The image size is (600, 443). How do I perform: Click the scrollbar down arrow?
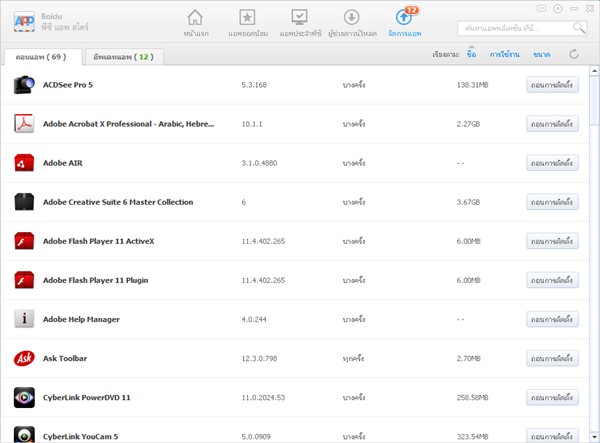(594, 437)
